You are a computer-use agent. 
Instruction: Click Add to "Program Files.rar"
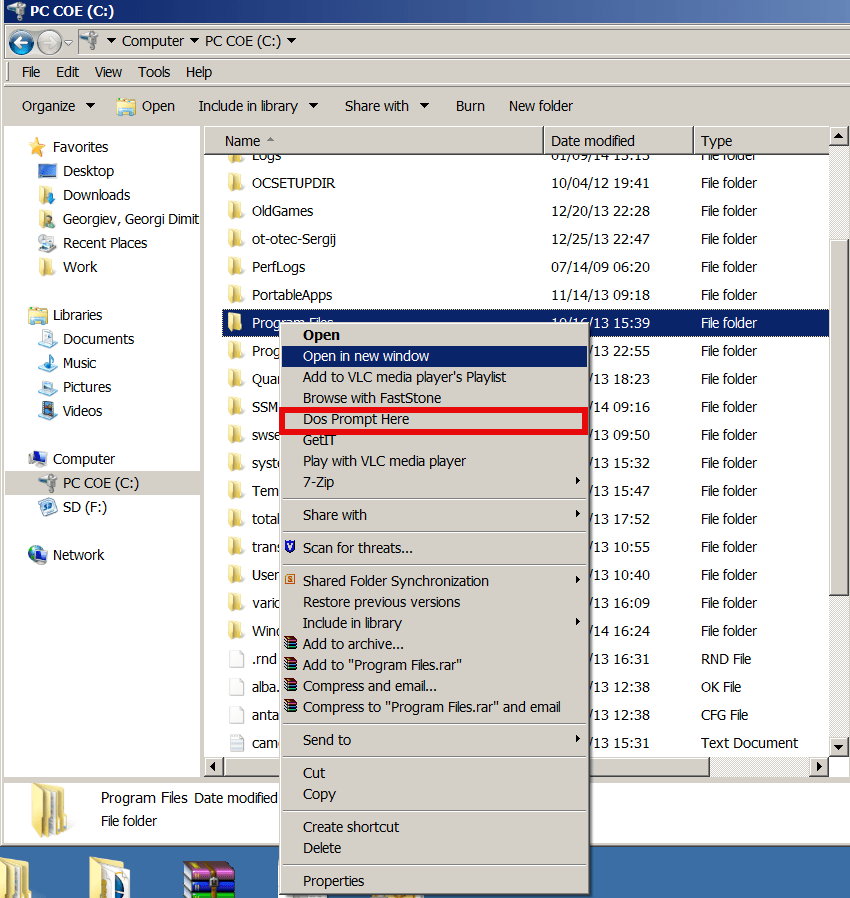click(434, 665)
